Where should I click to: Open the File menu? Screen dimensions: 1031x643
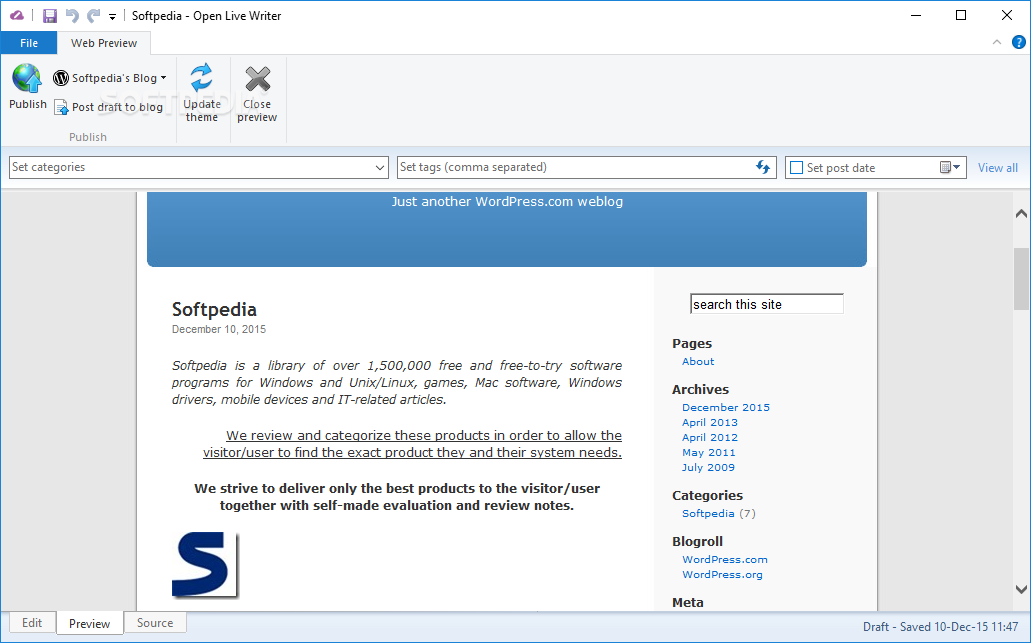[29, 43]
